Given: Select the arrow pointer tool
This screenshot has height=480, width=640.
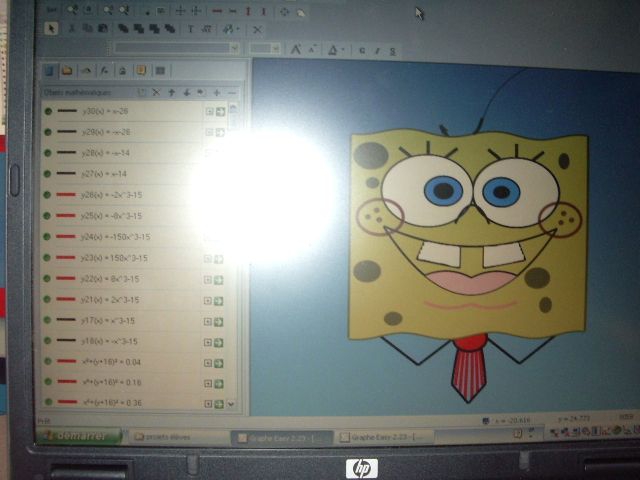Looking at the screenshot, I should click(51, 29).
